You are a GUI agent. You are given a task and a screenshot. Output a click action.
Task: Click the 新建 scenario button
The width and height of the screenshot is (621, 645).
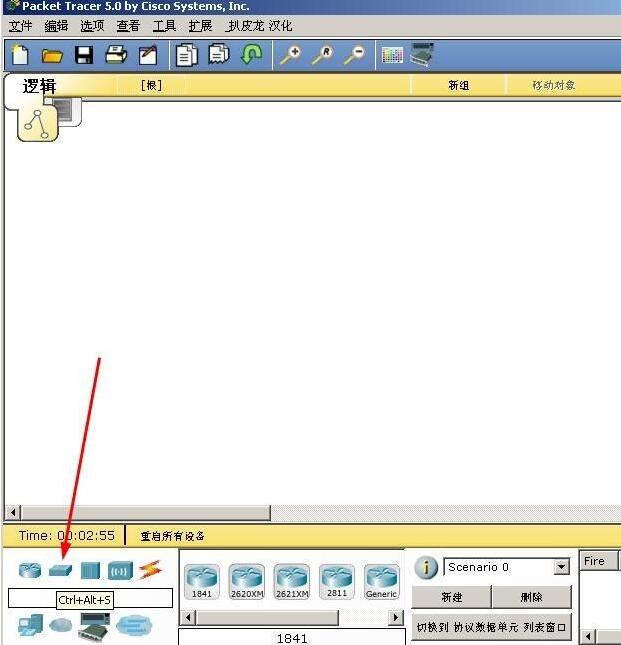click(x=452, y=596)
